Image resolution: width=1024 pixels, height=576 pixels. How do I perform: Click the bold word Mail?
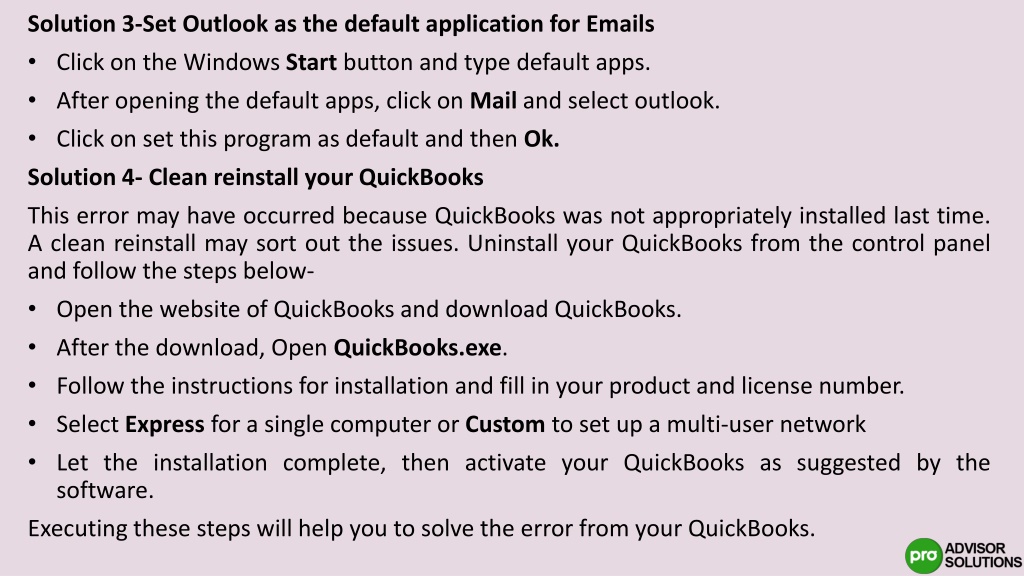point(493,101)
